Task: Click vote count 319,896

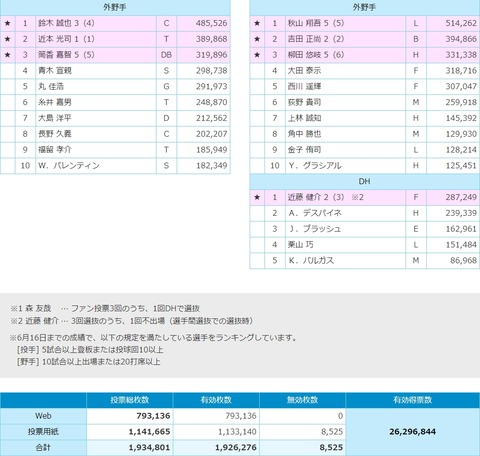Action: (211, 55)
